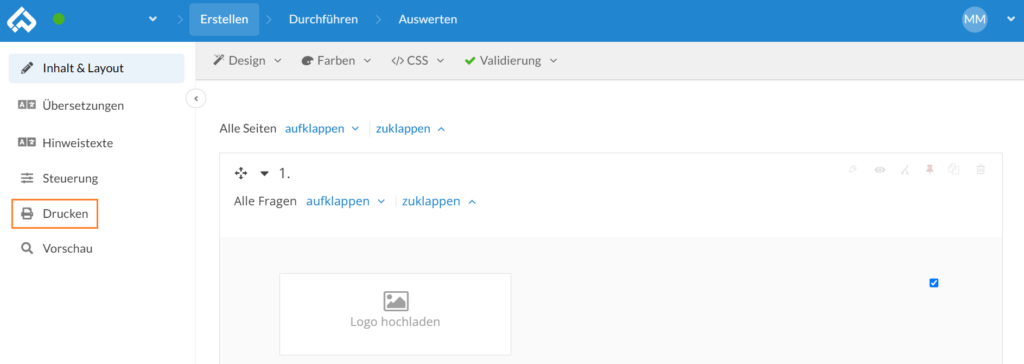Click the move handle icon of page 1
Image resolution: width=1024 pixels, height=364 pixels.
[240, 173]
